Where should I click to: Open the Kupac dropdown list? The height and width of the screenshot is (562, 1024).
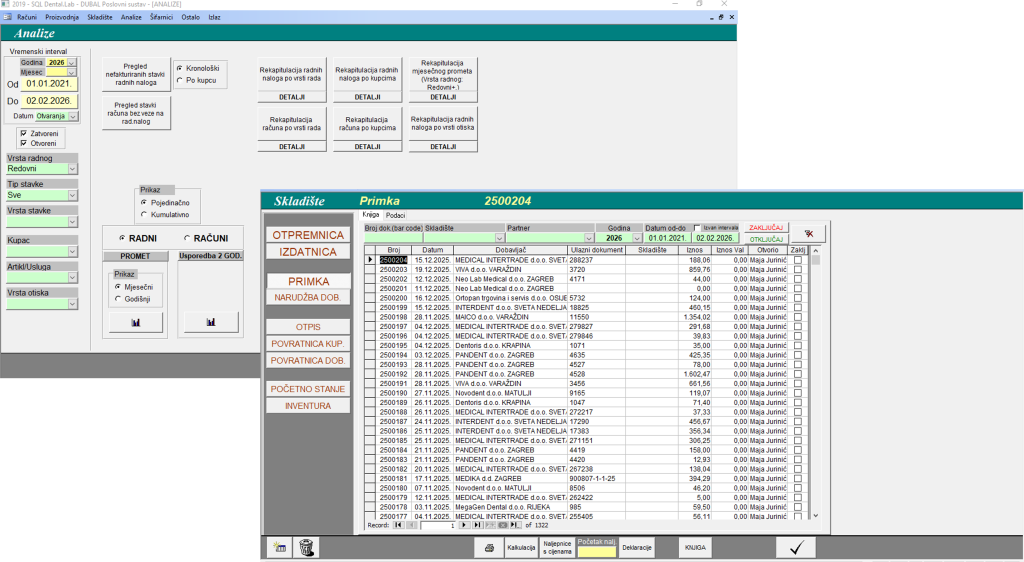click(x=72, y=251)
